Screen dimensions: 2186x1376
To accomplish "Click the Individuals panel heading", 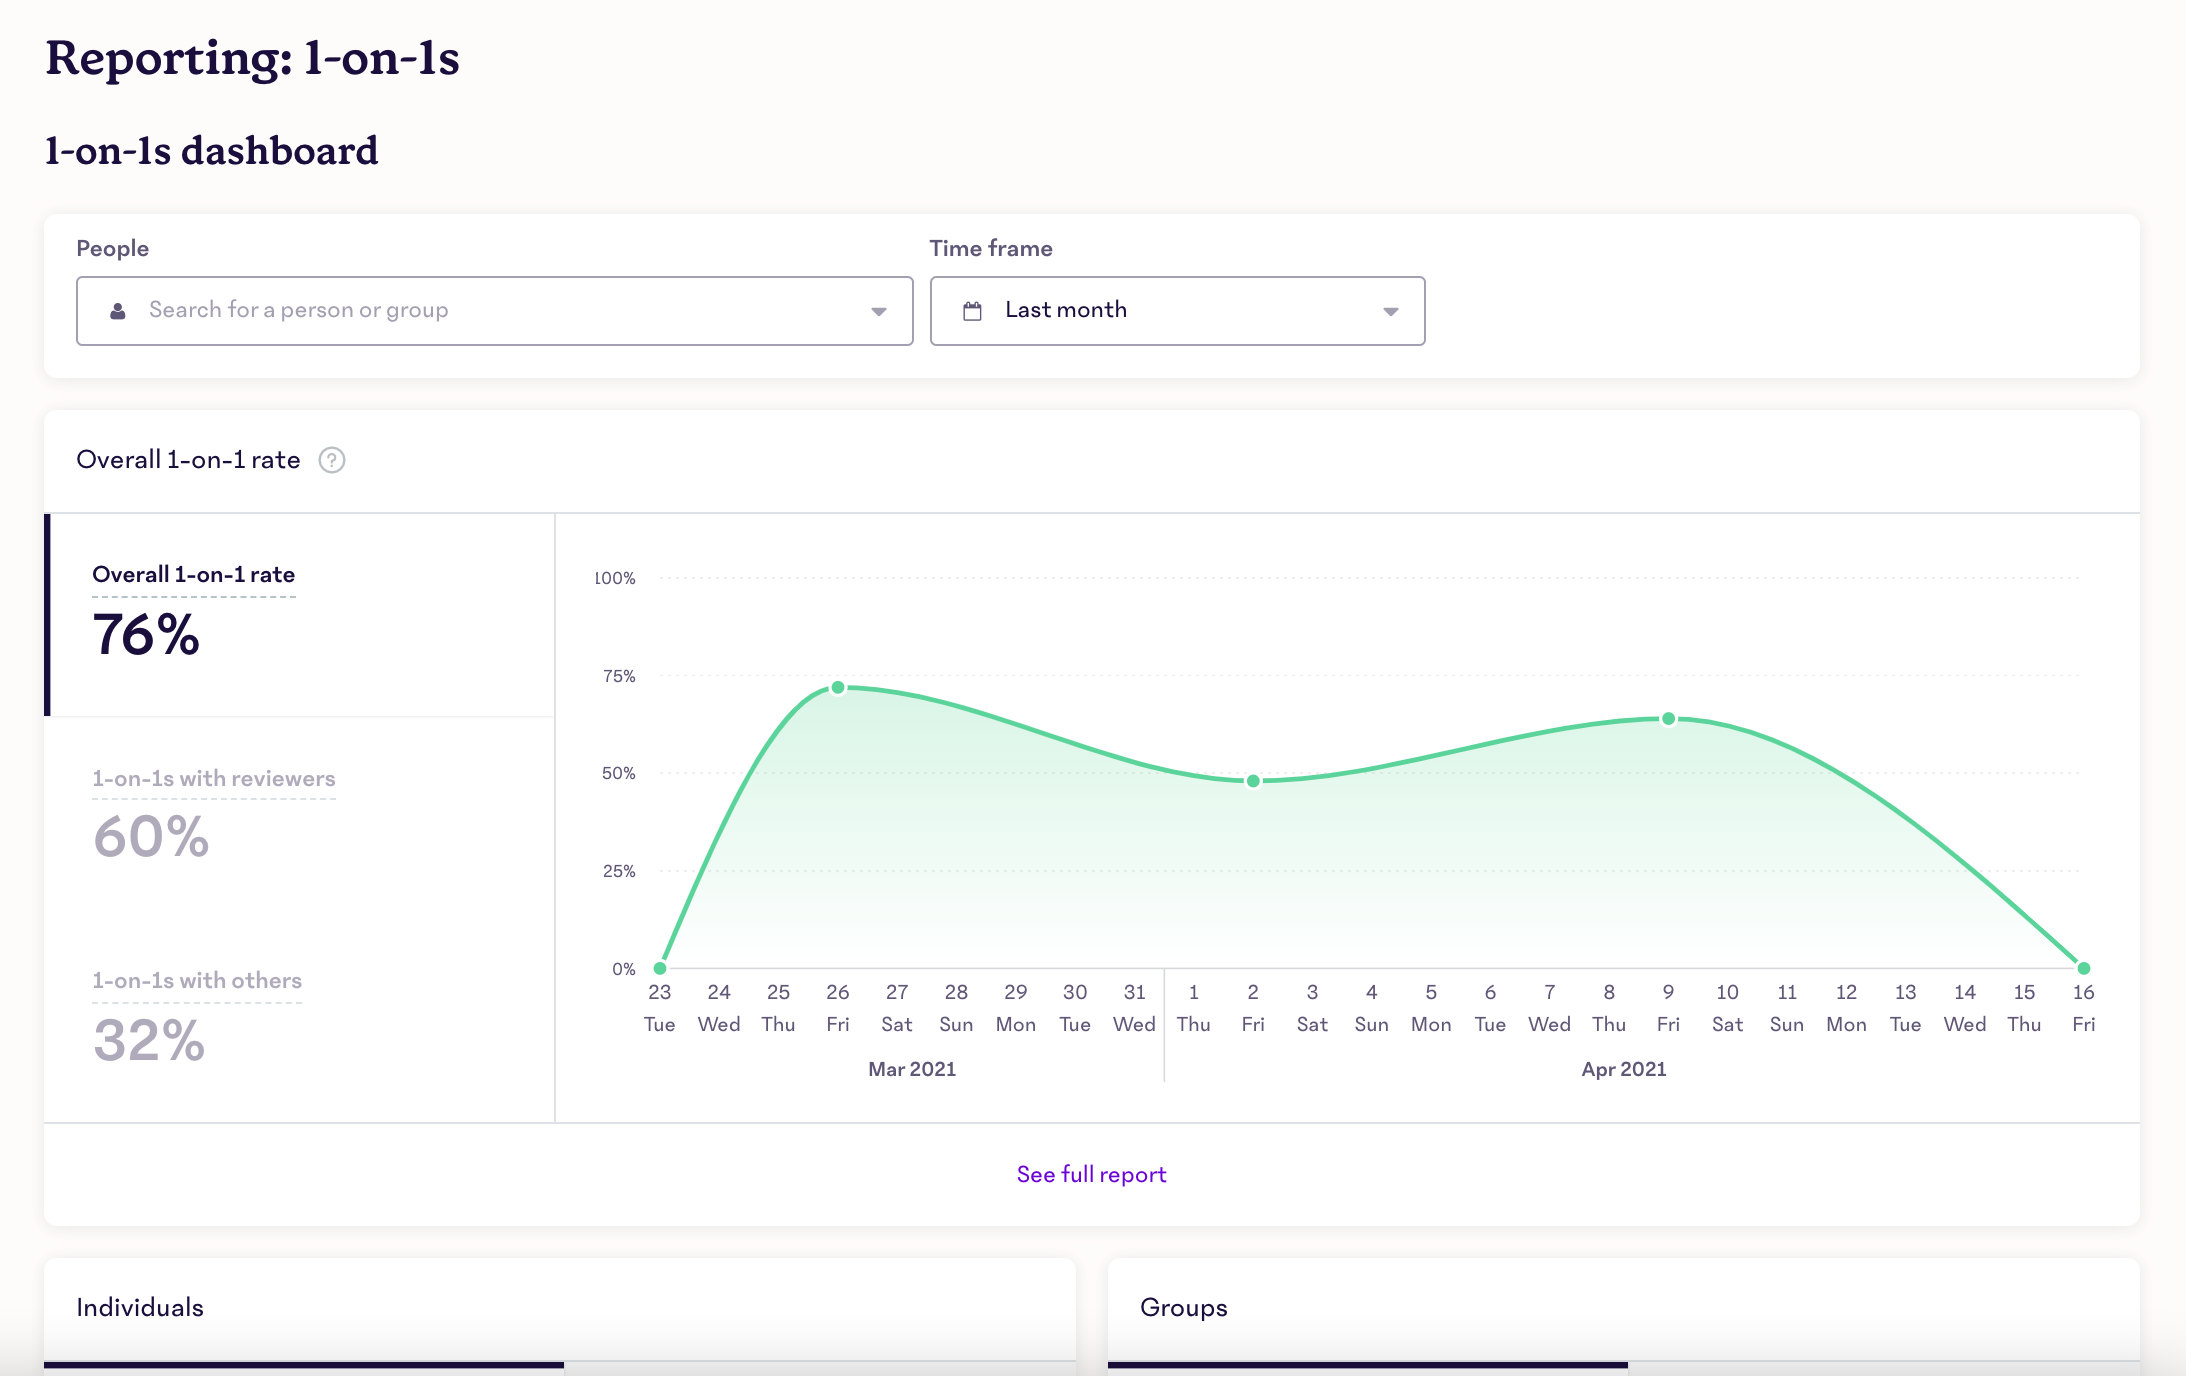I will (140, 1307).
